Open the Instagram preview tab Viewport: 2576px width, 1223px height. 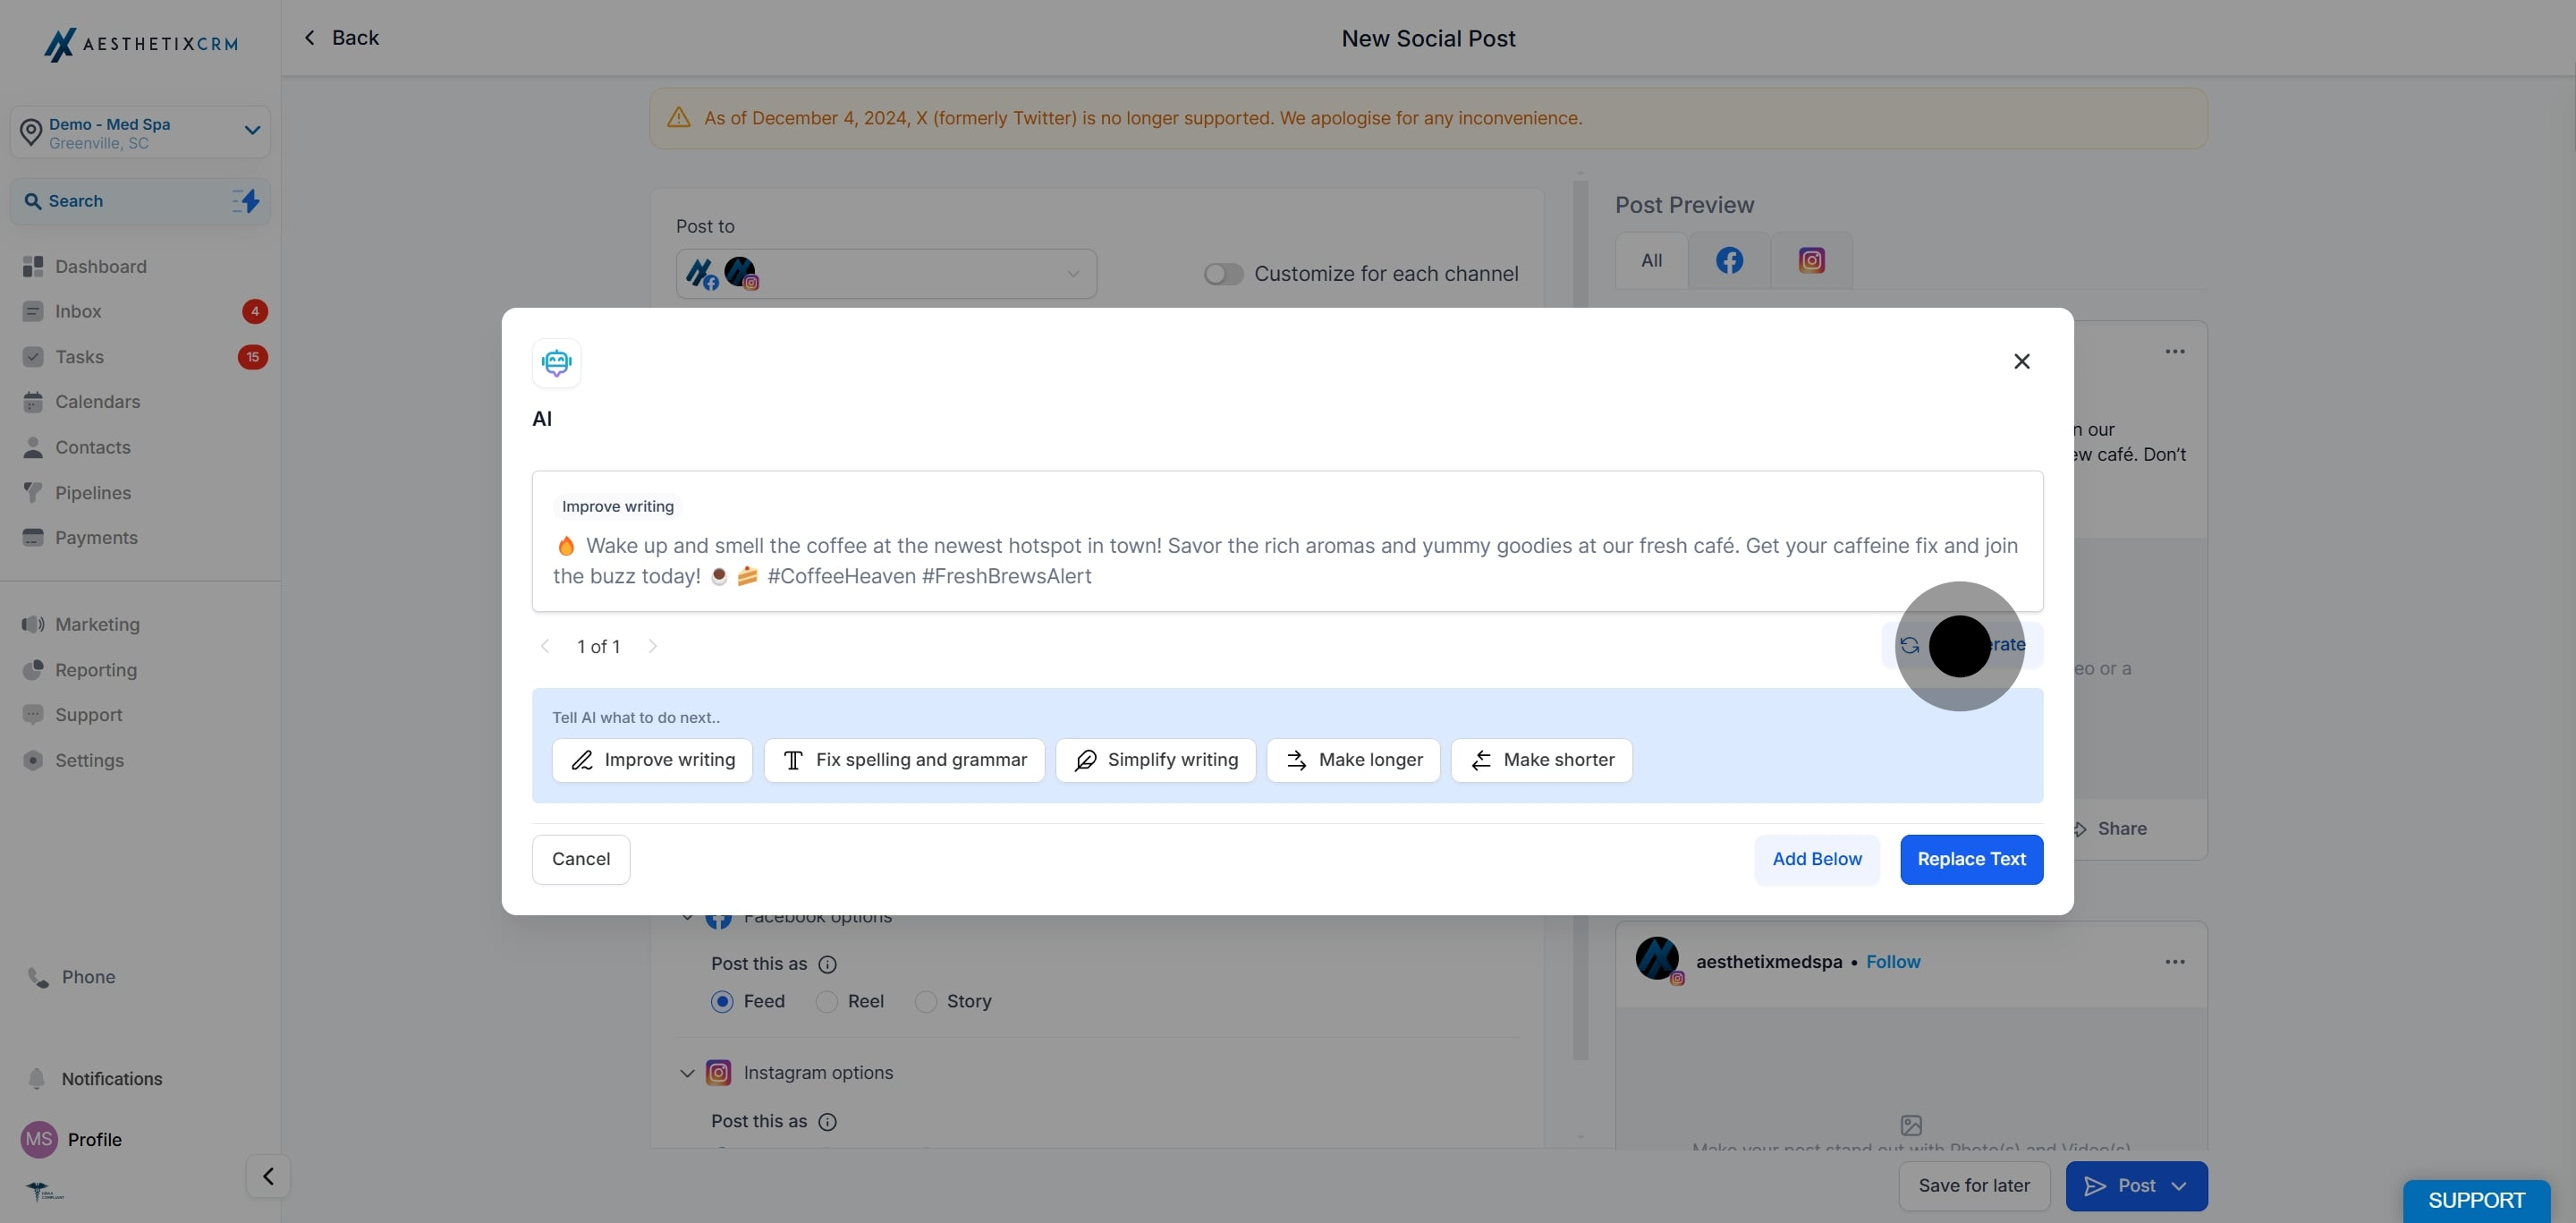[1811, 261]
